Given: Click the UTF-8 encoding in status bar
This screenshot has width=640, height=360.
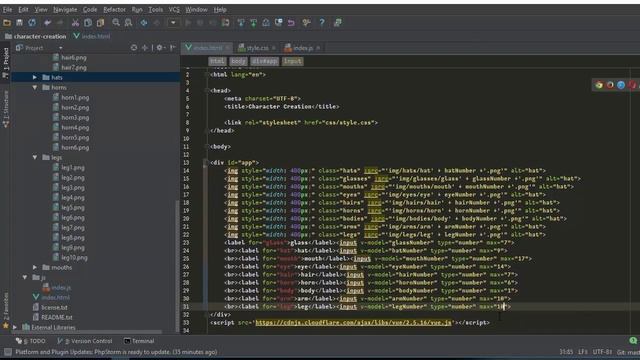Looking at the screenshot, I should point(602,352).
